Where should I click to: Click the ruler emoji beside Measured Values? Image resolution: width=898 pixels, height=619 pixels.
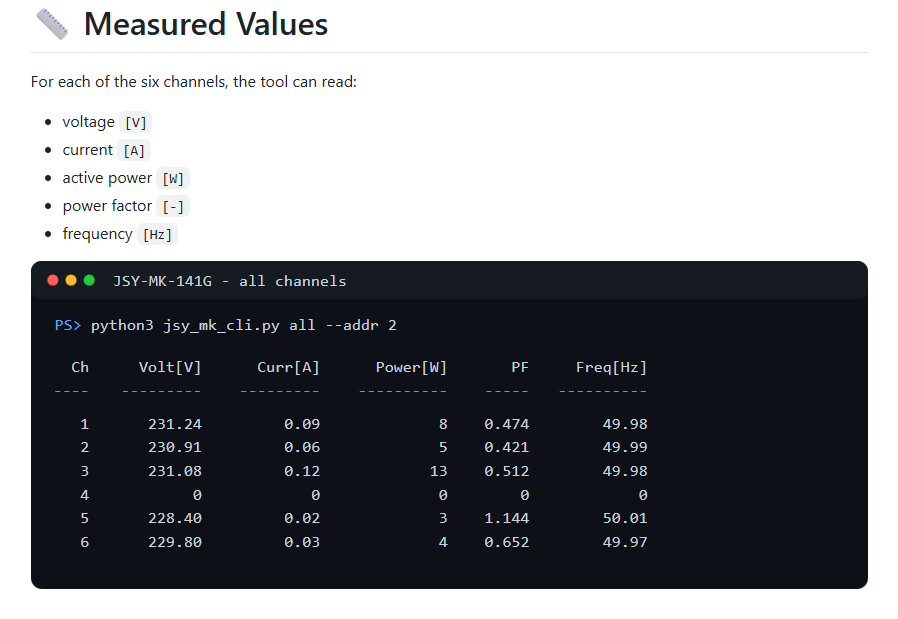(x=52, y=24)
